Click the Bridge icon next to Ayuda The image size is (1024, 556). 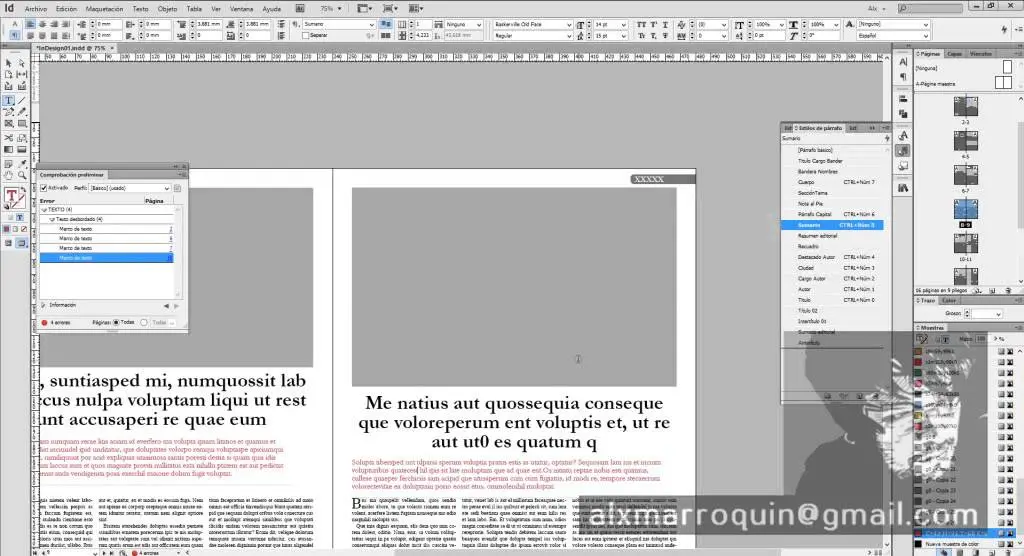300,8
